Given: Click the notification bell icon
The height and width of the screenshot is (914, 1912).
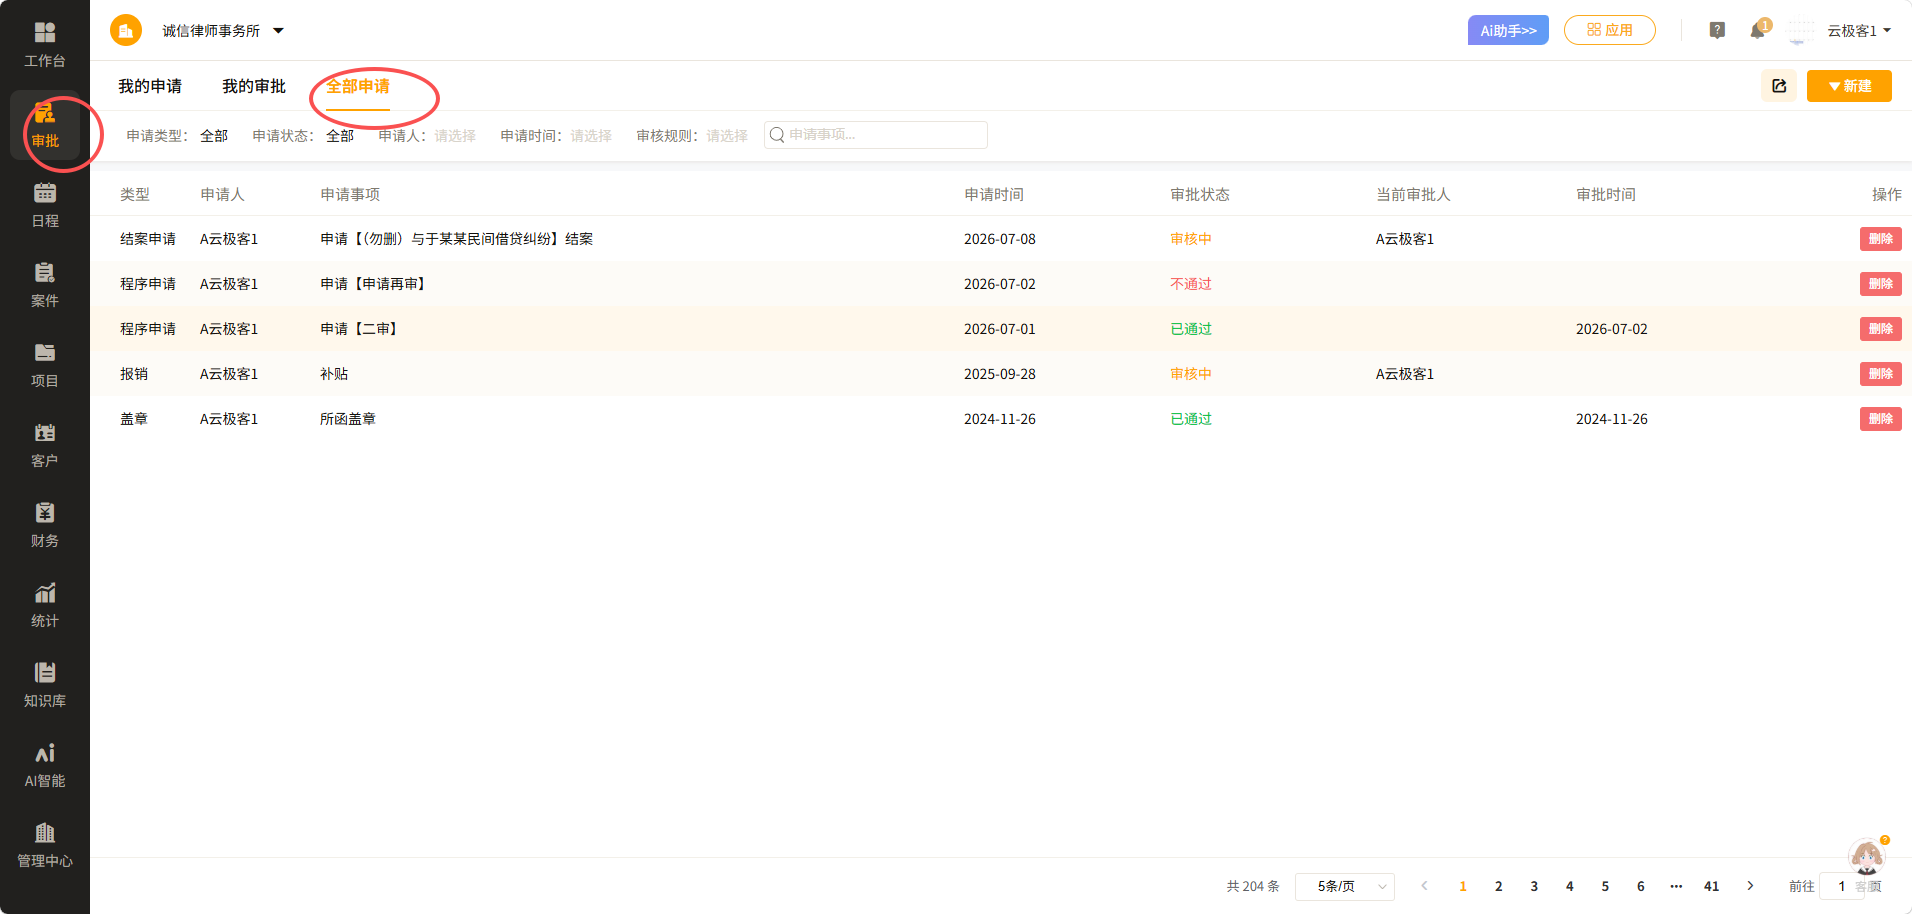Looking at the screenshot, I should [x=1757, y=31].
